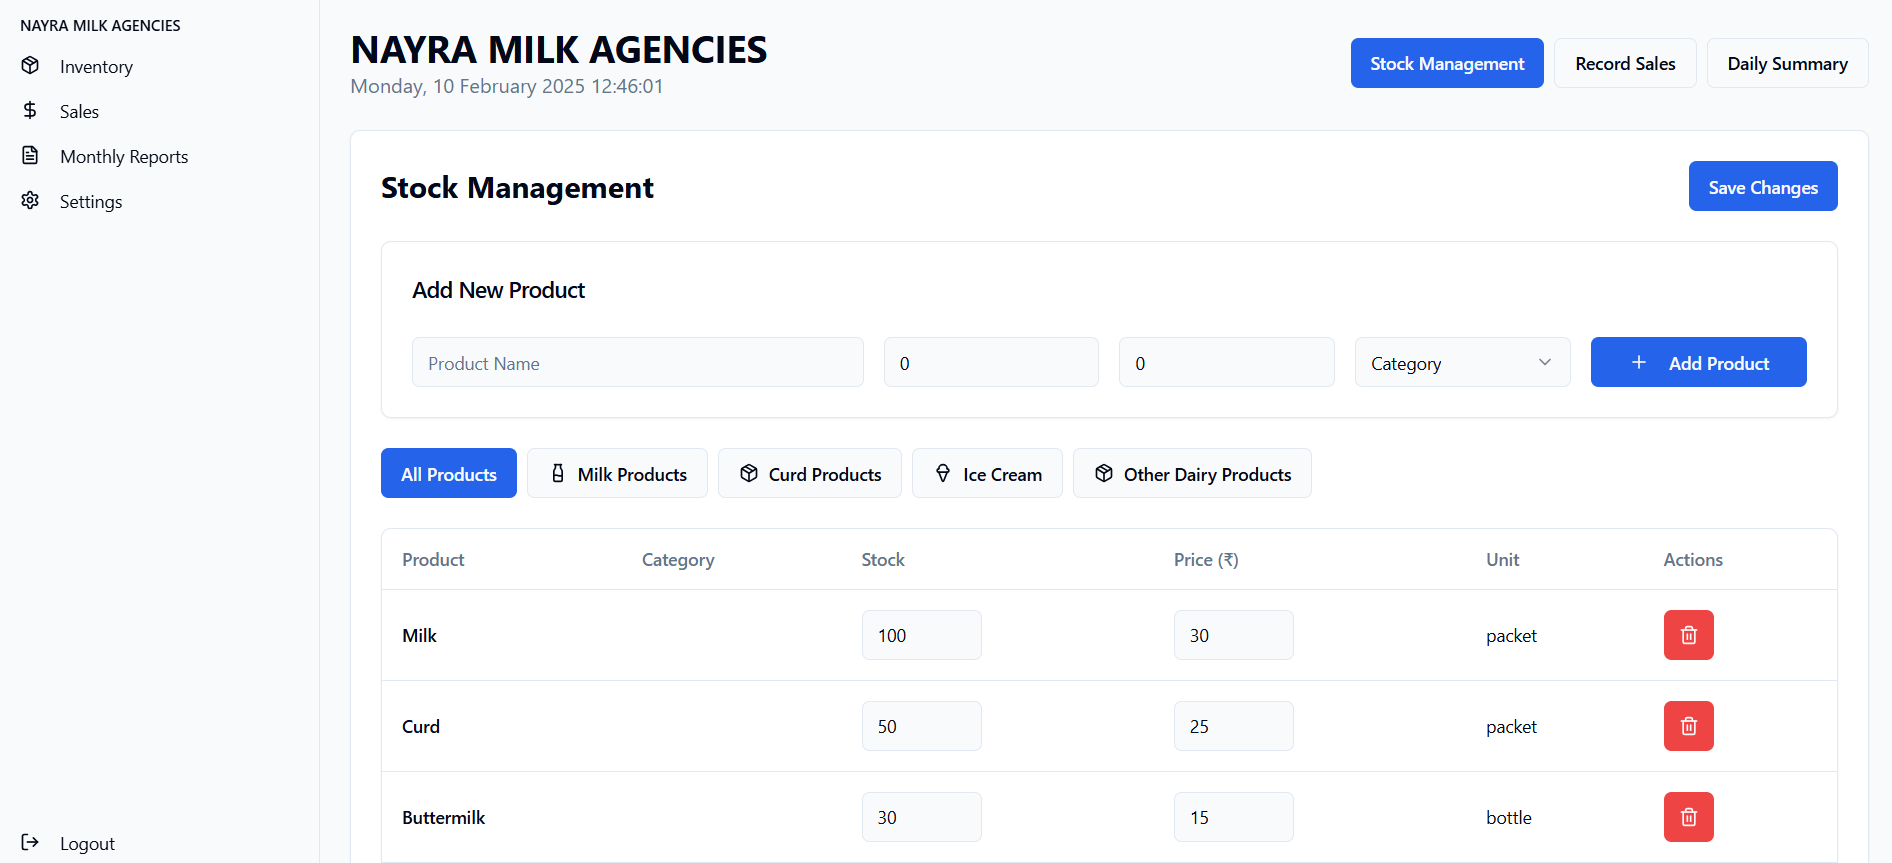The width and height of the screenshot is (1892, 863).
Task: Click the Add Product button
Action: click(1698, 363)
